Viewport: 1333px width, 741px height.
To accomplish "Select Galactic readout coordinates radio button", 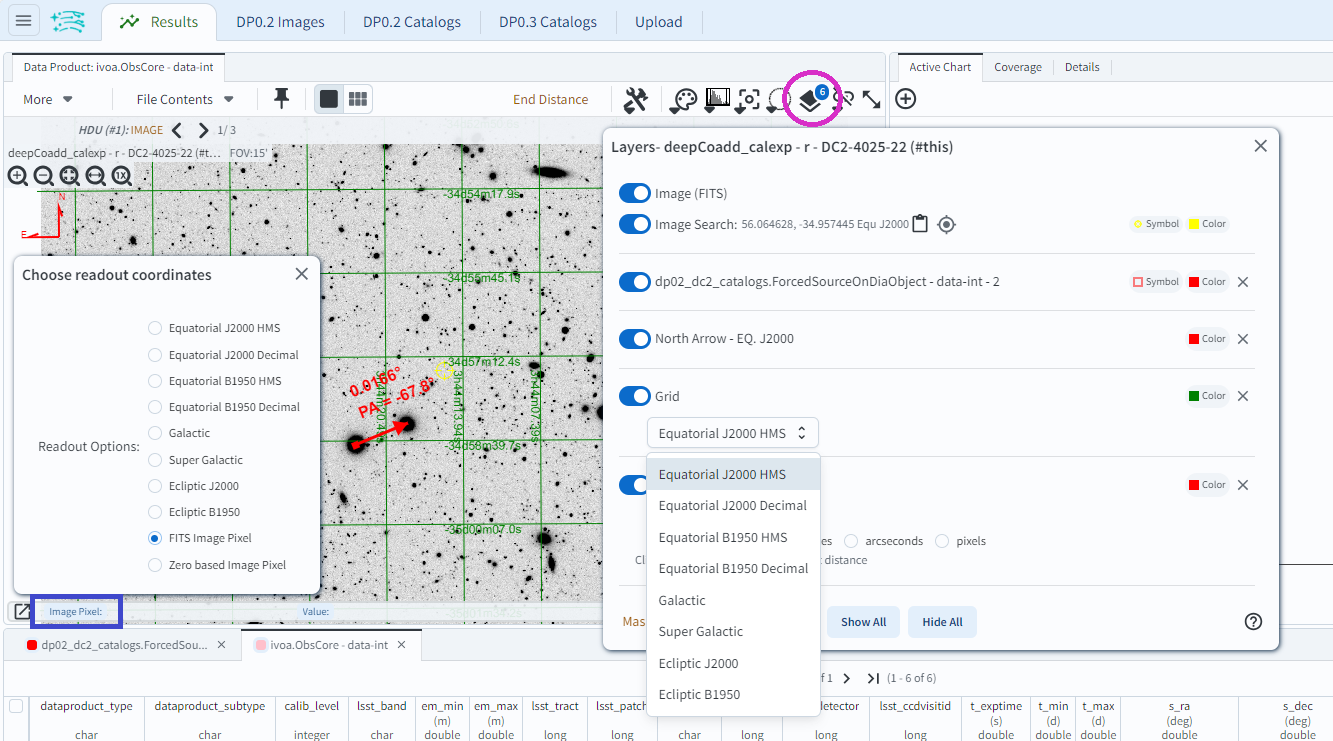I will coord(155,433).
